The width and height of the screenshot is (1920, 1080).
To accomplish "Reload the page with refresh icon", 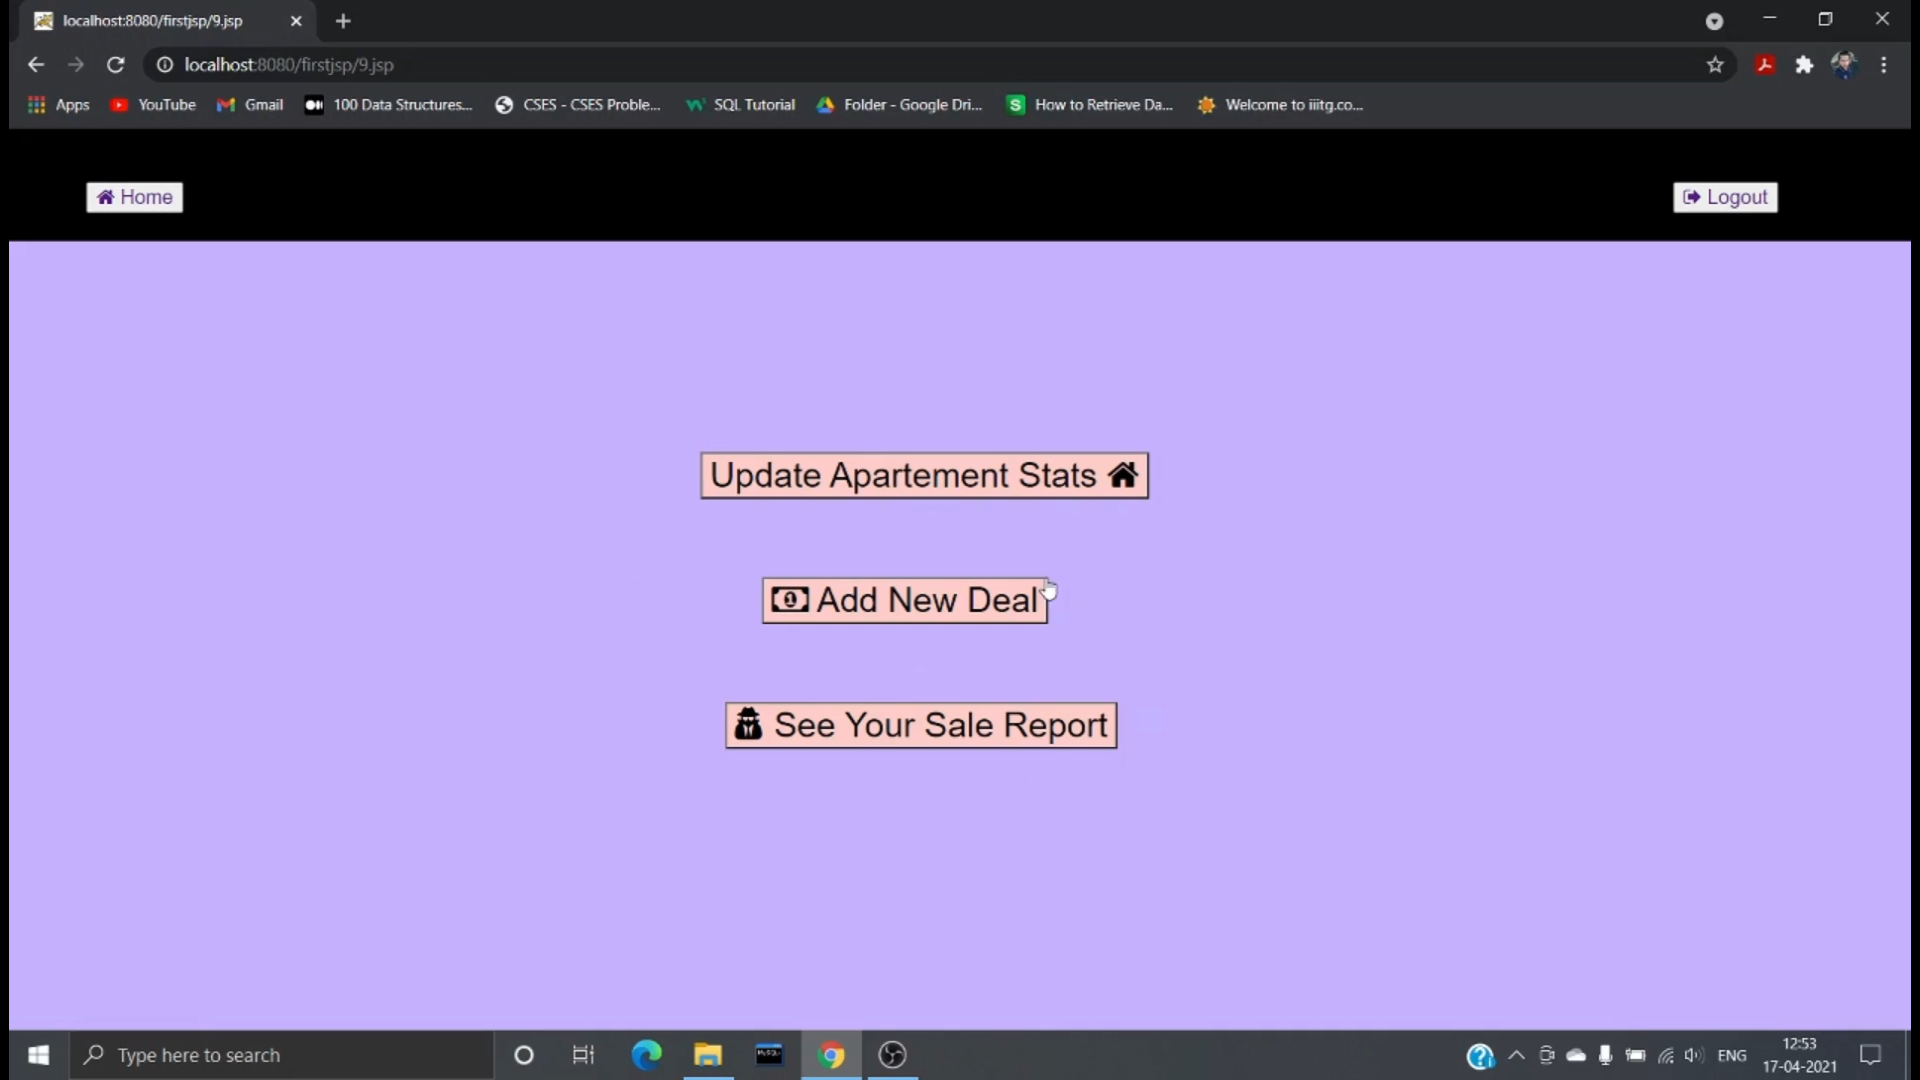I will pos(116,65).
